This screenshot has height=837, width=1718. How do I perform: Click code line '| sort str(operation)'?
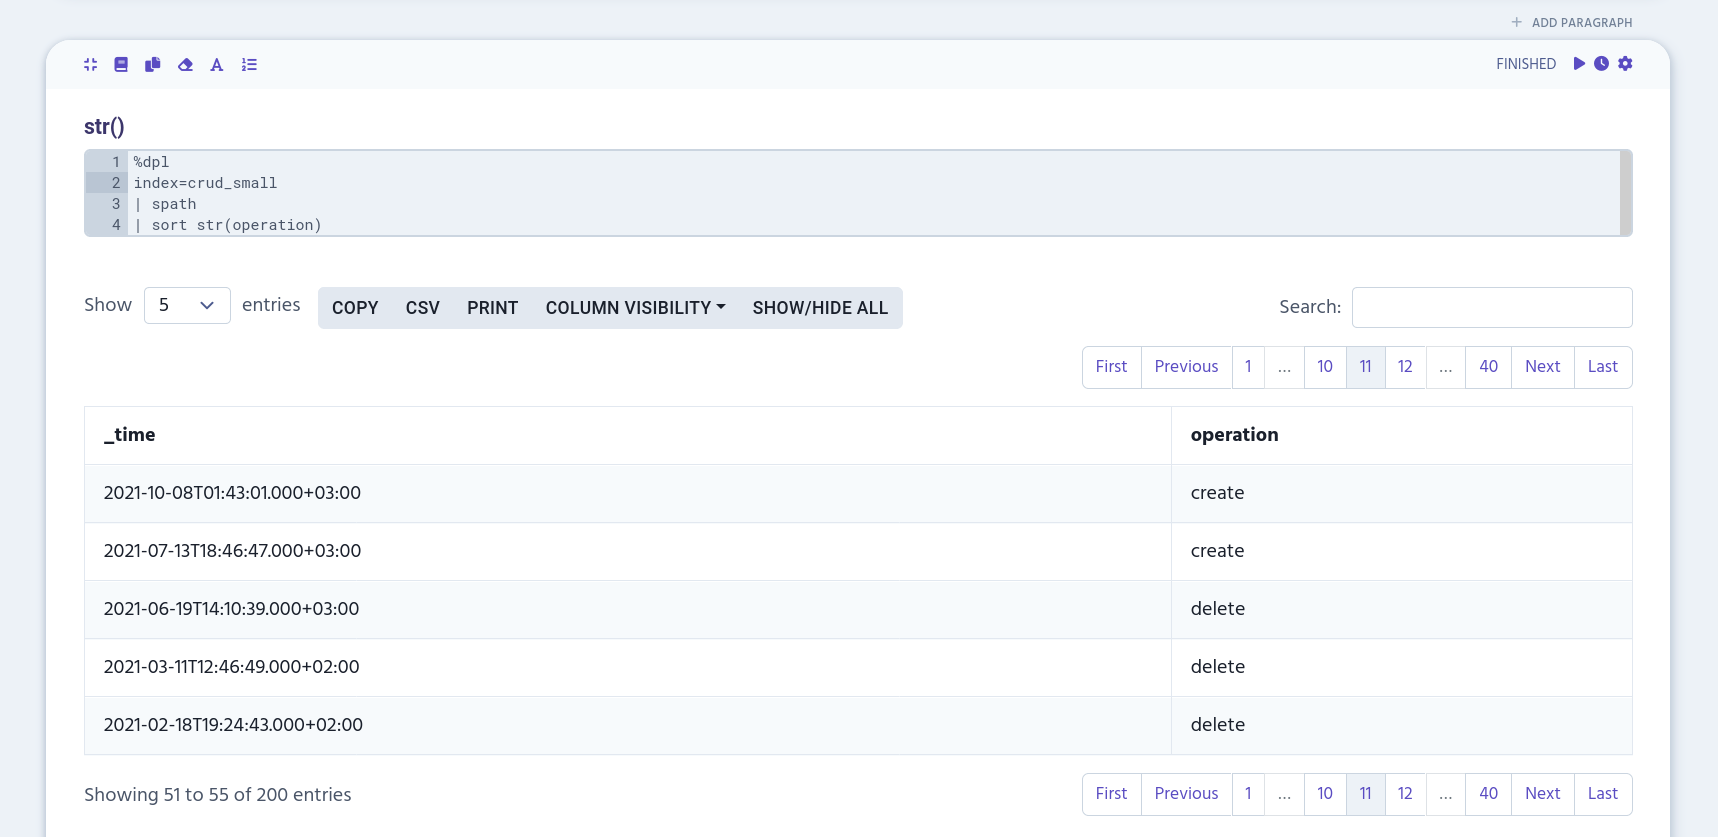[228, 225]
